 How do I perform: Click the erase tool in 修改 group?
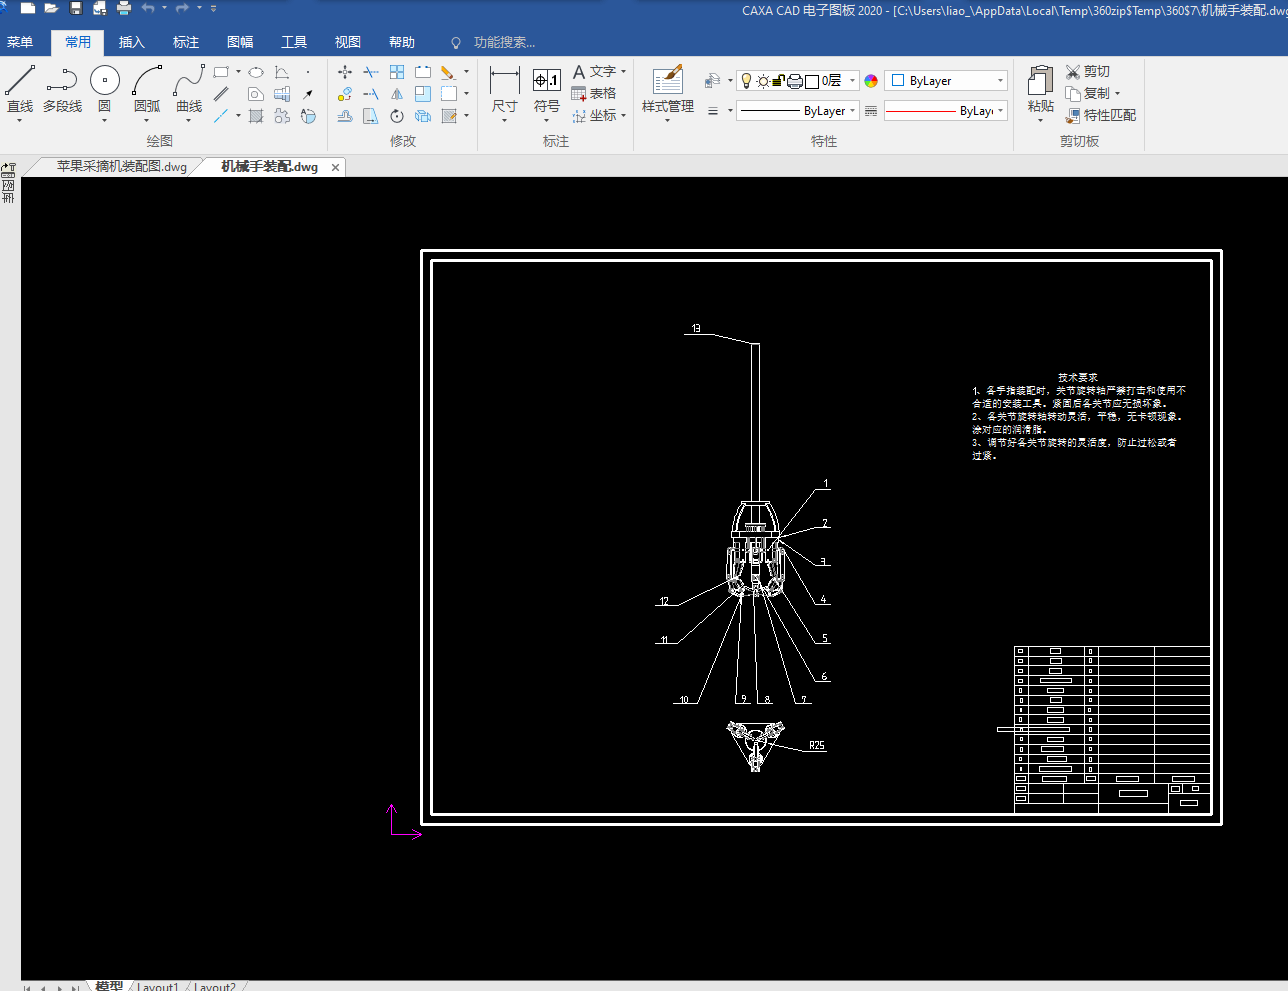pos(448,72)
